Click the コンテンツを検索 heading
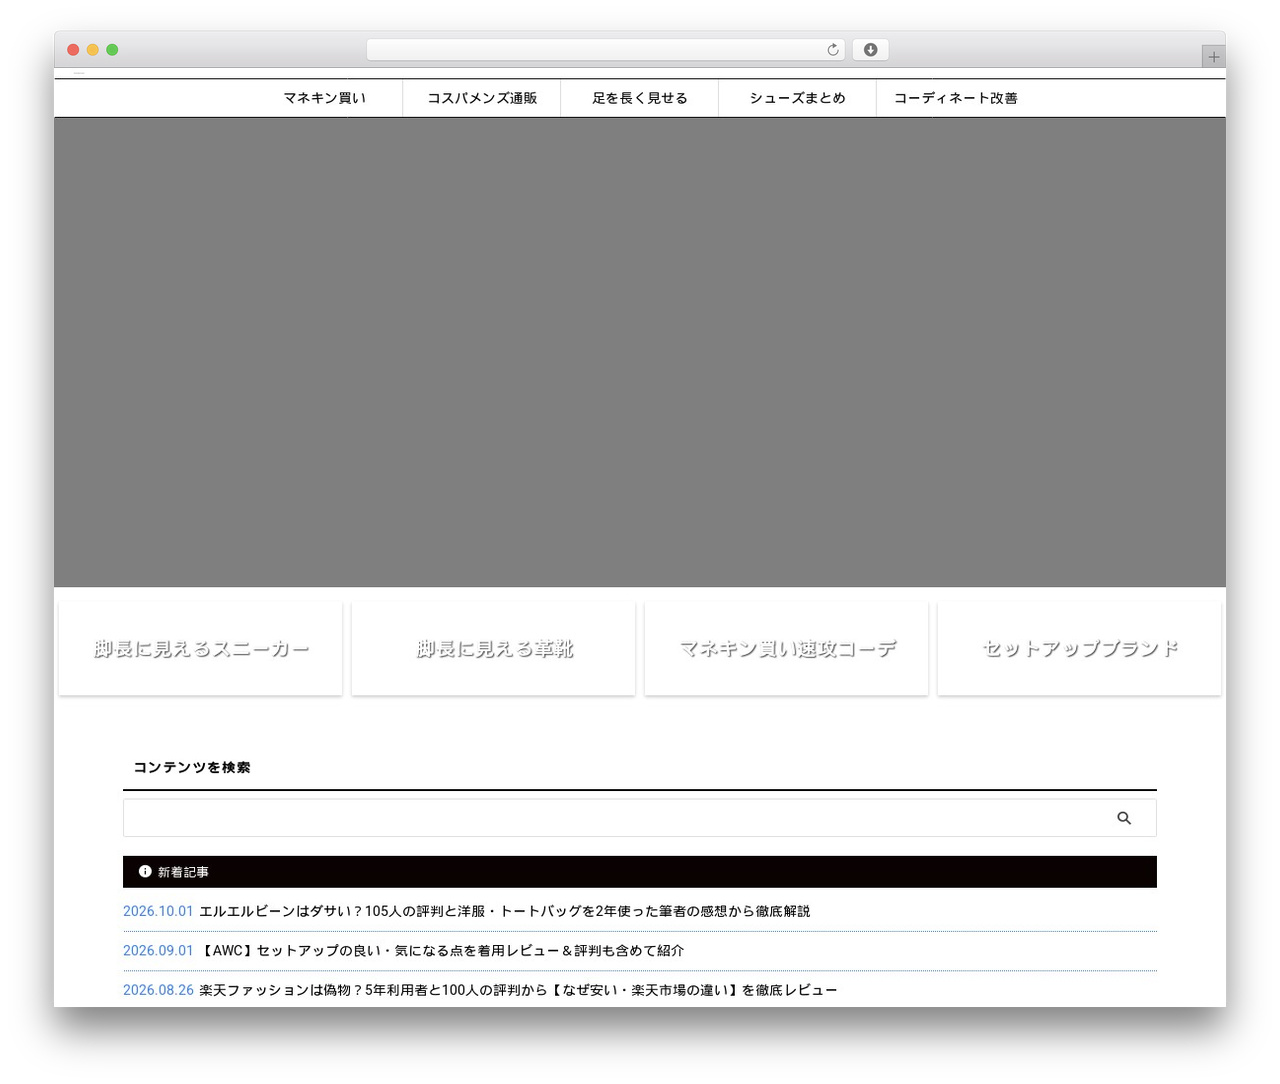The image size is (1280, 1084). (192, 767)
